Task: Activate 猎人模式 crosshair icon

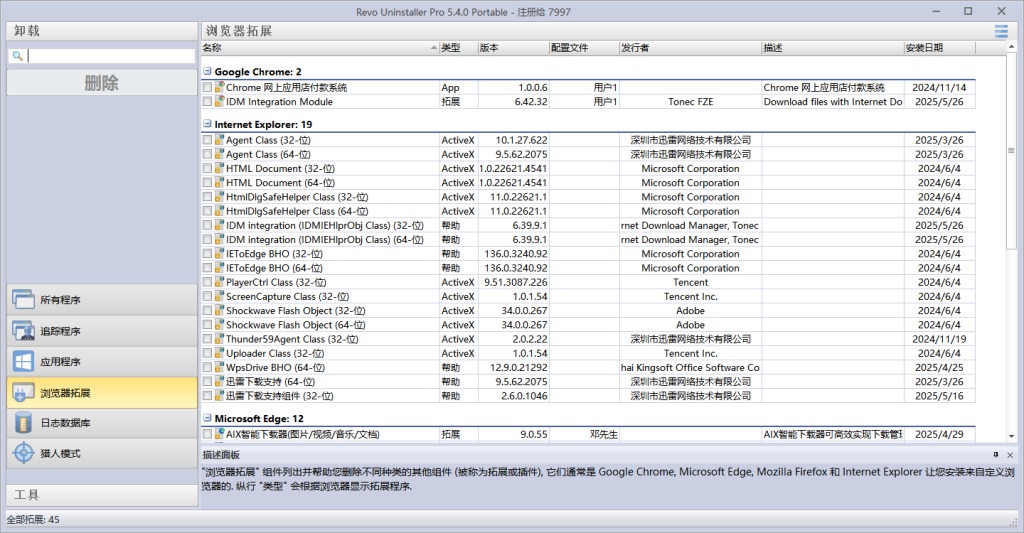Action: 23,453
